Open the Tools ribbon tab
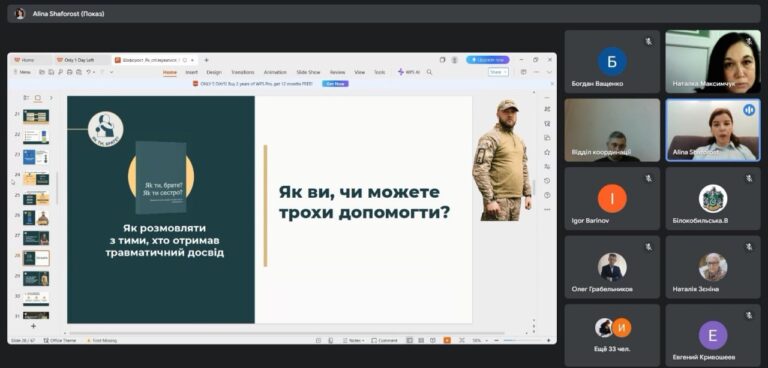 point(380,72)
